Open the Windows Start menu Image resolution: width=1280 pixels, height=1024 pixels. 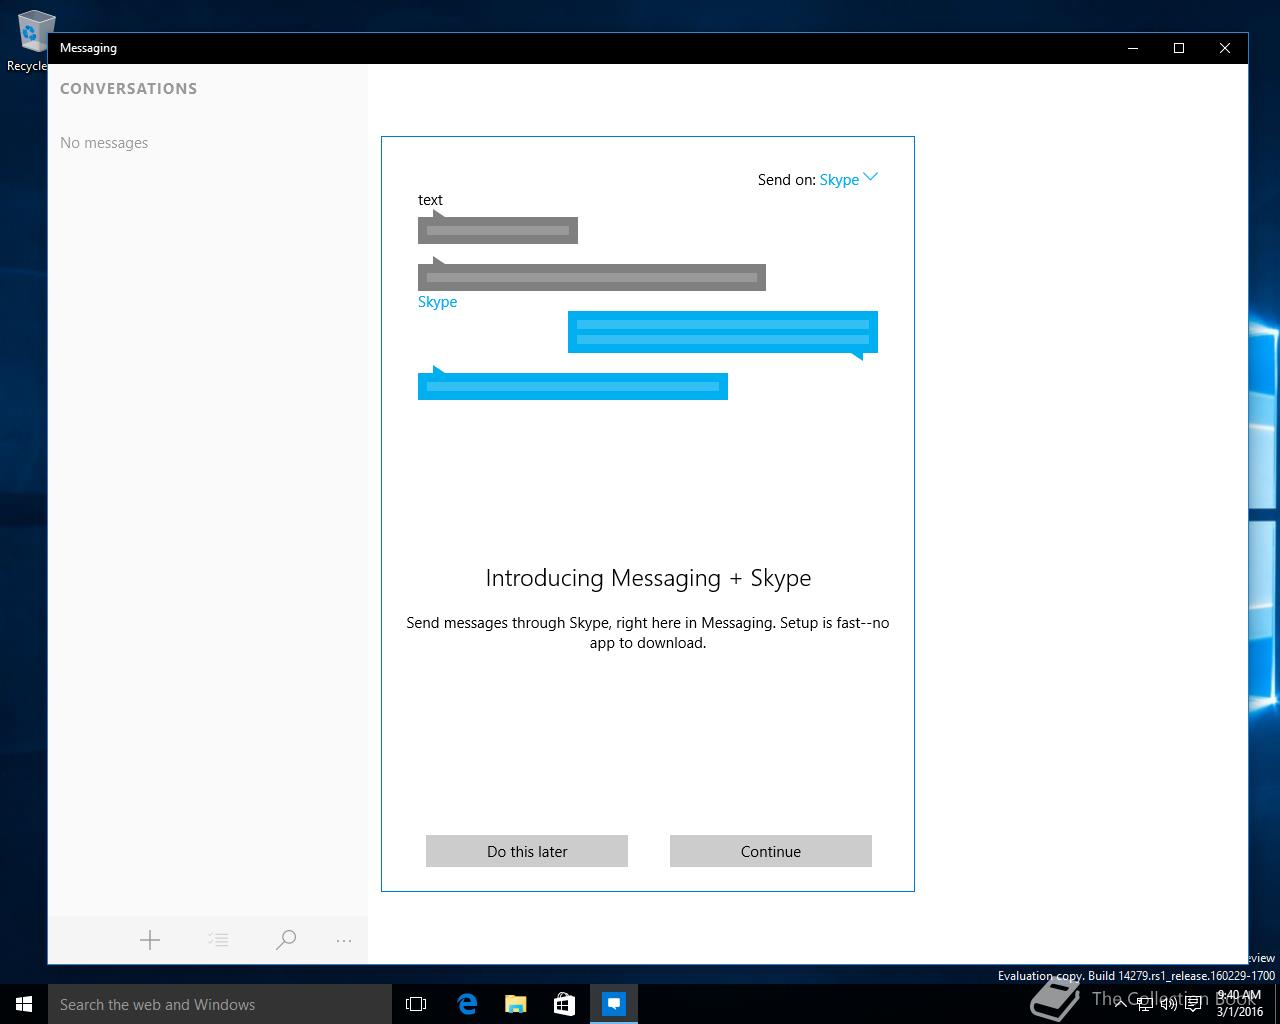pyautogui.click(x=24, y=1004)
